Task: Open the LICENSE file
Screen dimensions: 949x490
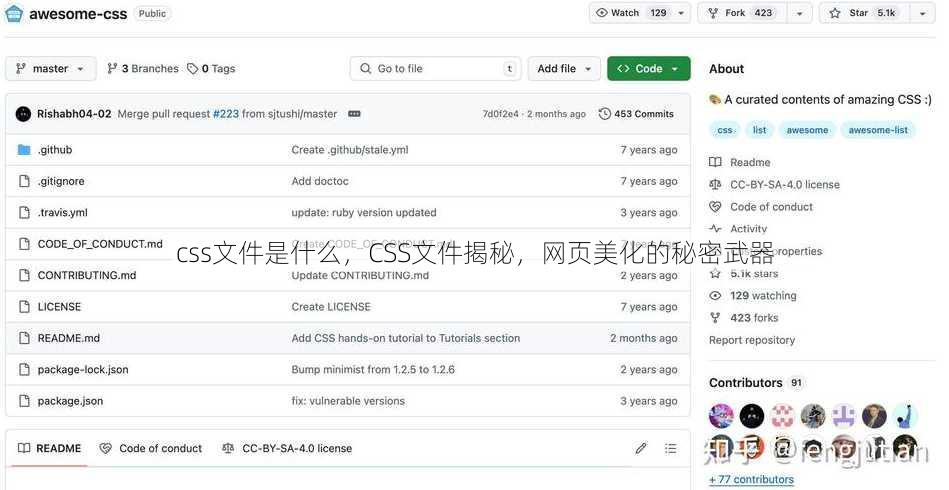Action: (59, 307)
